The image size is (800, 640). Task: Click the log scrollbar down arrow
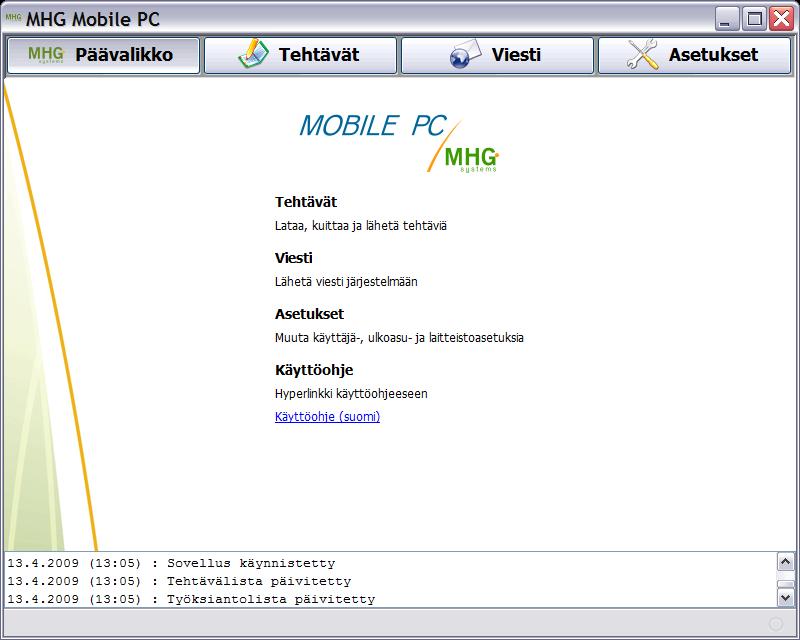click(785, 597)
